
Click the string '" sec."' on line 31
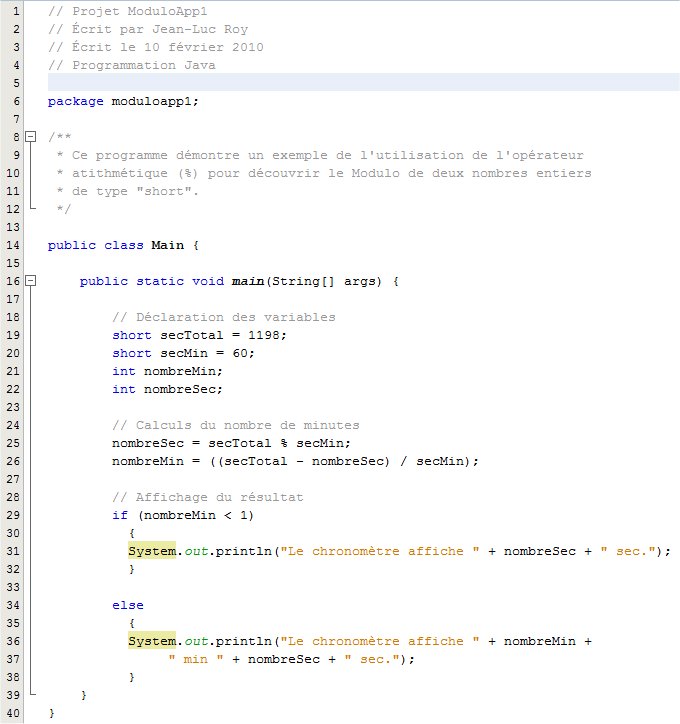click(628, 551)
